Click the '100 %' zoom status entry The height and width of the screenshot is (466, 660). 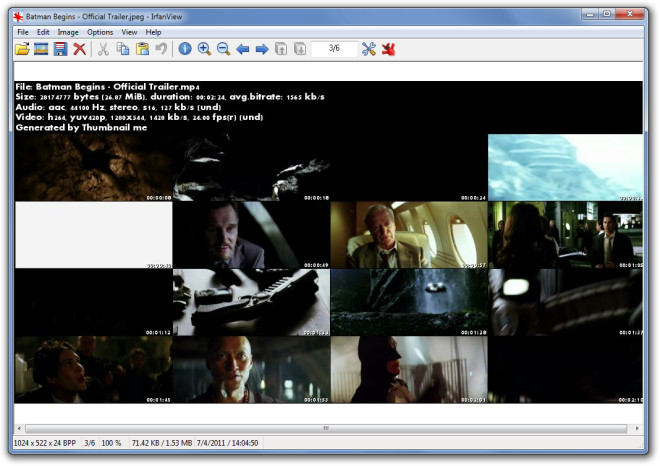111,443
